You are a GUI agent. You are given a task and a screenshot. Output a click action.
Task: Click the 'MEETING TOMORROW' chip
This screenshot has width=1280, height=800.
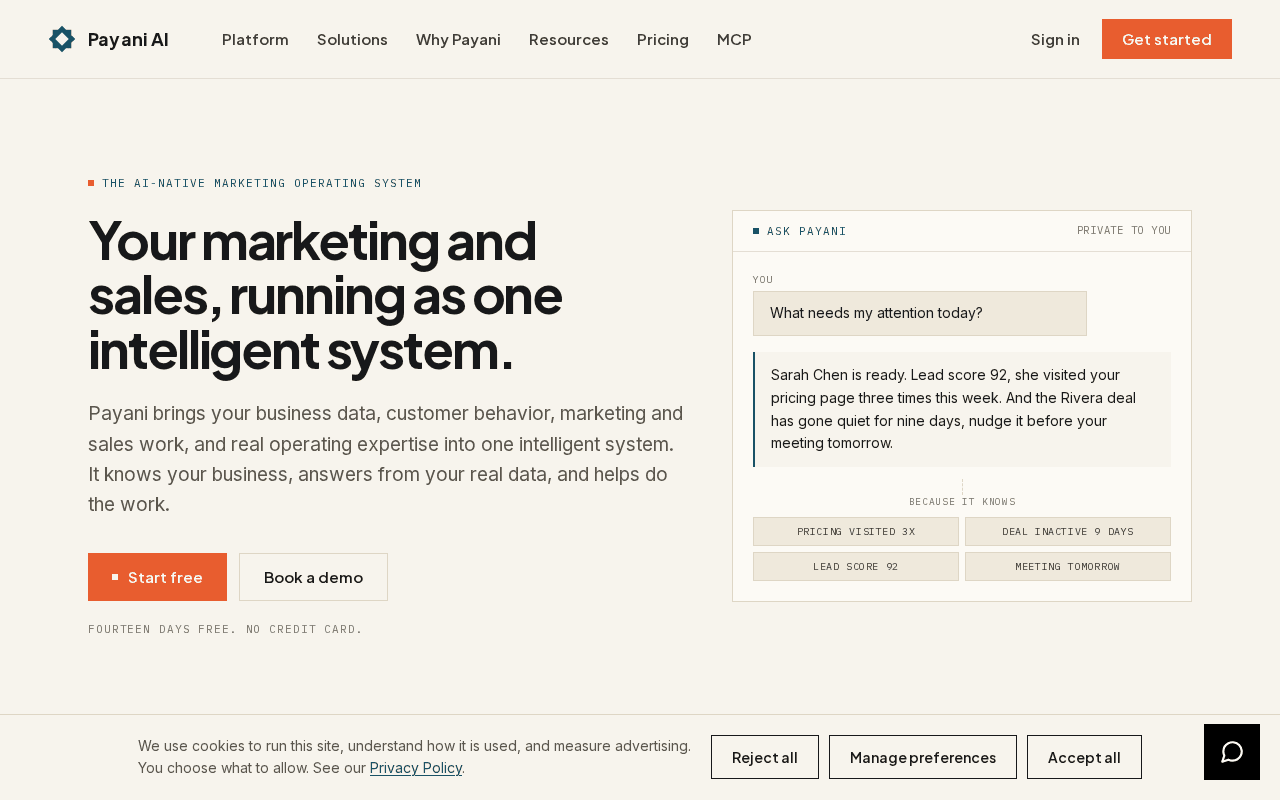pyautogui.click(x=1068, y=566)
